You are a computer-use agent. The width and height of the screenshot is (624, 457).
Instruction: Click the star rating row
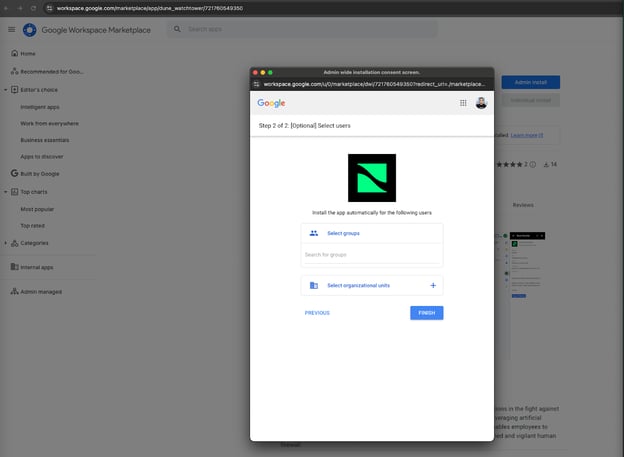pos(511,164)
